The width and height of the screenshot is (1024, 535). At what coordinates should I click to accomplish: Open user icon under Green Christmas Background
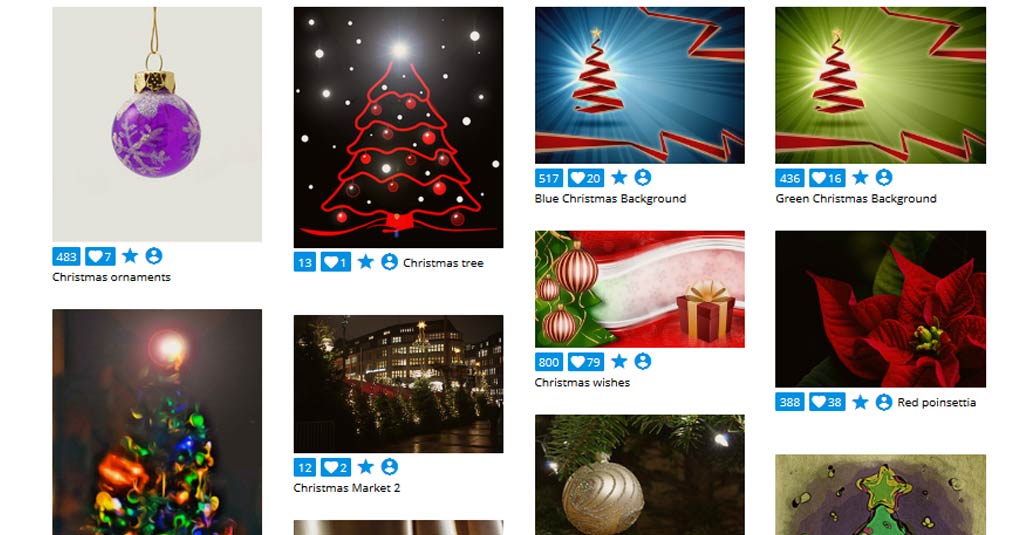tap(884, 178)
